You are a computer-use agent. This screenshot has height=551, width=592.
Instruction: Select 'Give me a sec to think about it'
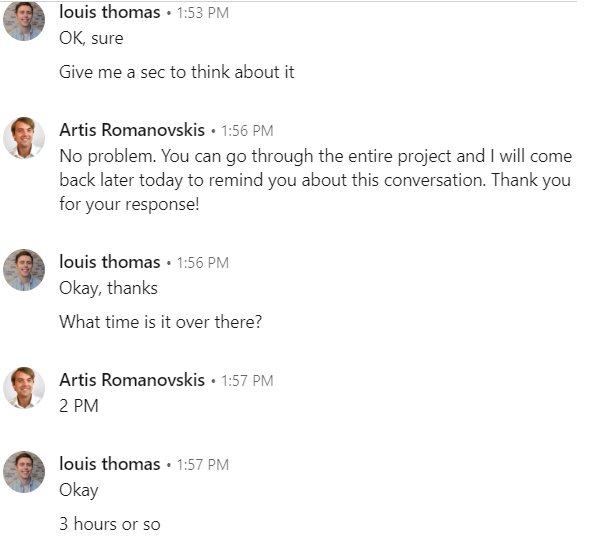click(x=177, y=72)
